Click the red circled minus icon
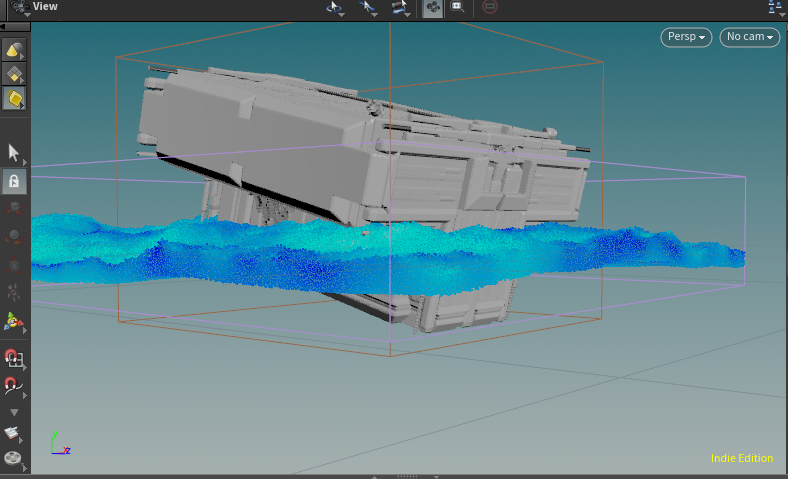The width and height of the screenshot is (788, 479). [x=489, y=7]
